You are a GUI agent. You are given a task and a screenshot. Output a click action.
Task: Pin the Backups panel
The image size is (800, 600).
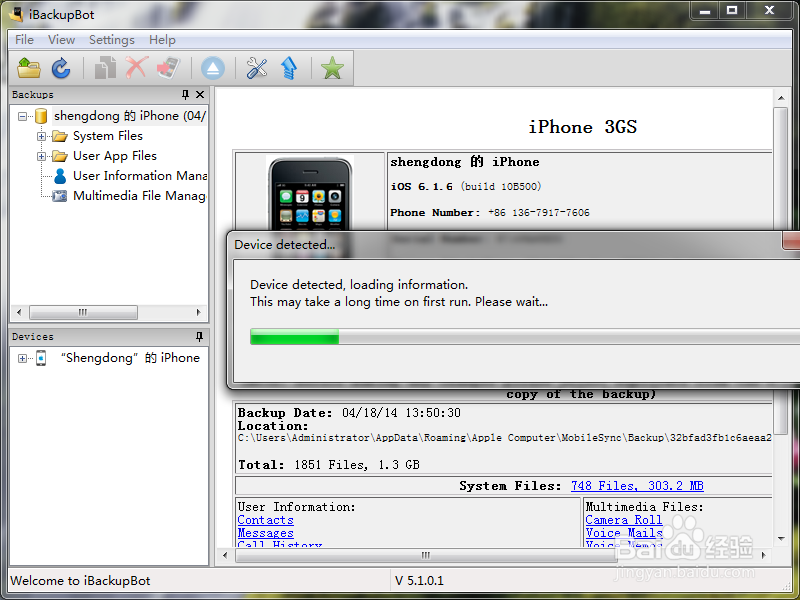pyautogui.click(x=185, y=94)
